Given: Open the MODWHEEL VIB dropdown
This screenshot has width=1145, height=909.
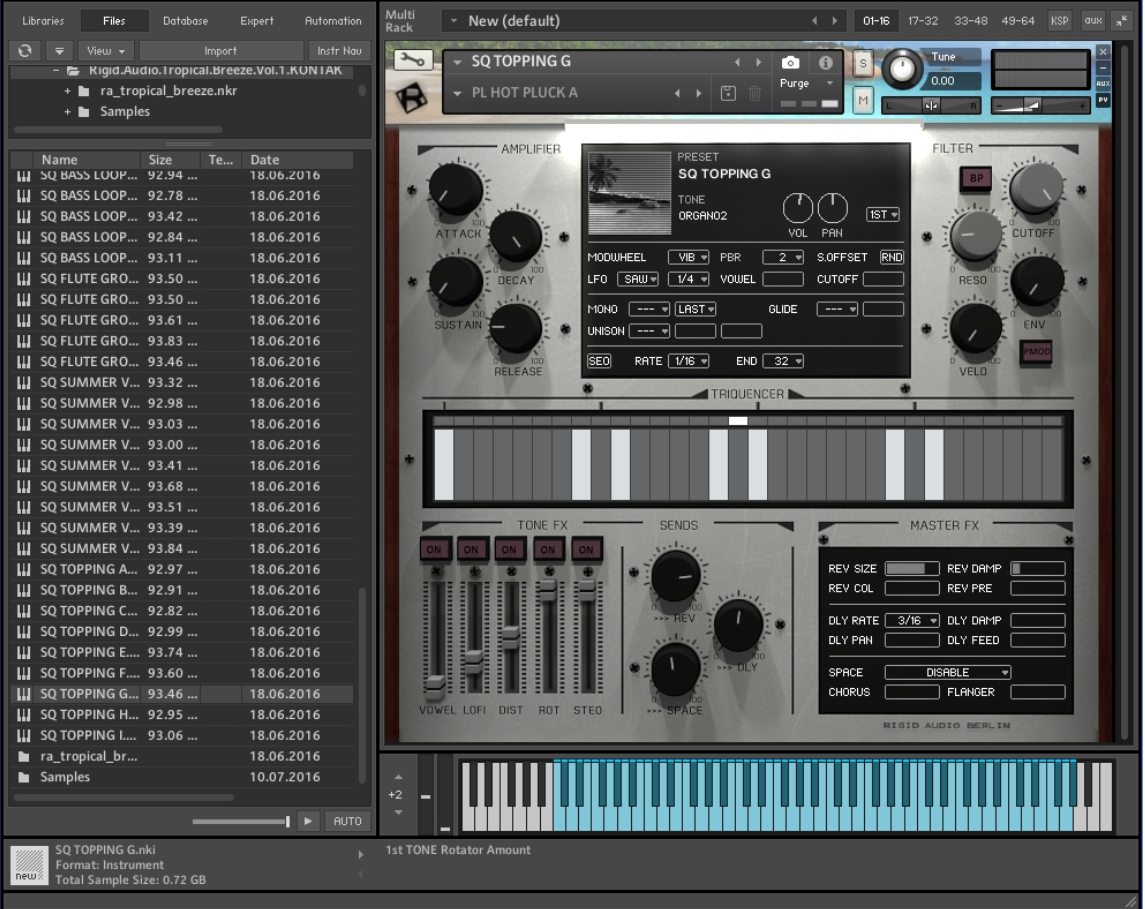Looking at the screenshot, I should [x=688, y=257].
